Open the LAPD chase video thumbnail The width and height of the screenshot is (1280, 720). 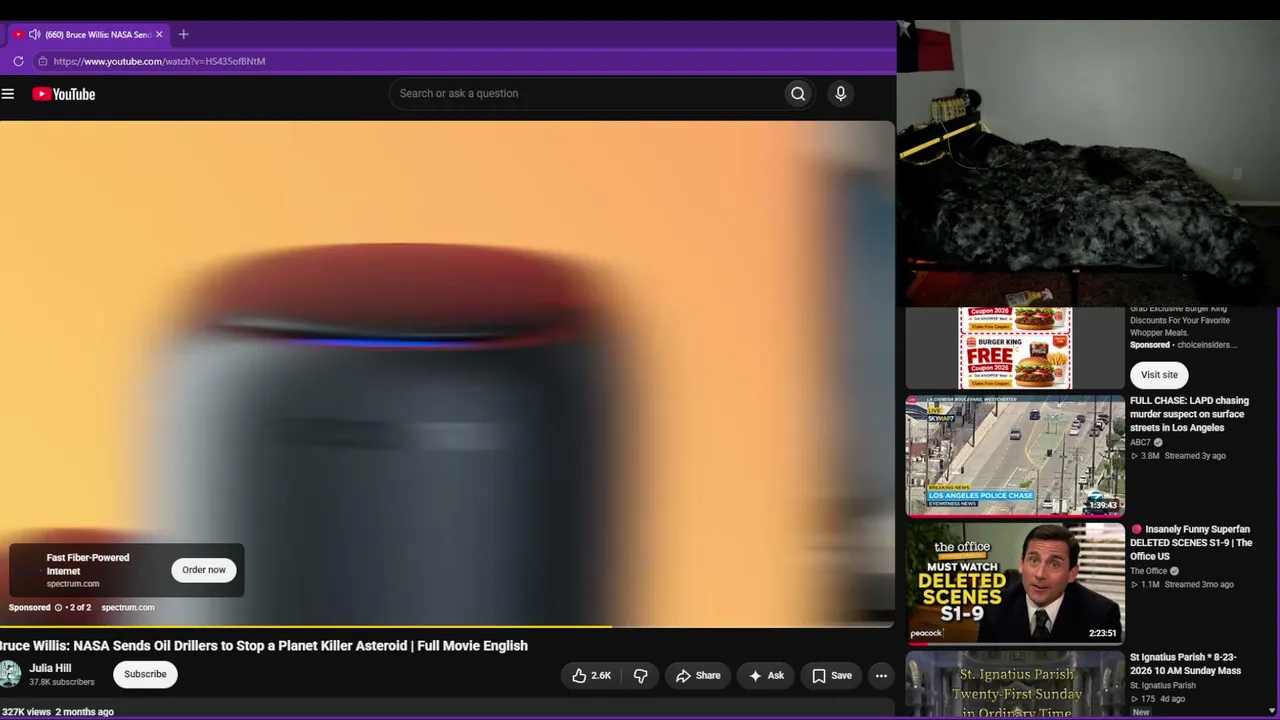1015,456
